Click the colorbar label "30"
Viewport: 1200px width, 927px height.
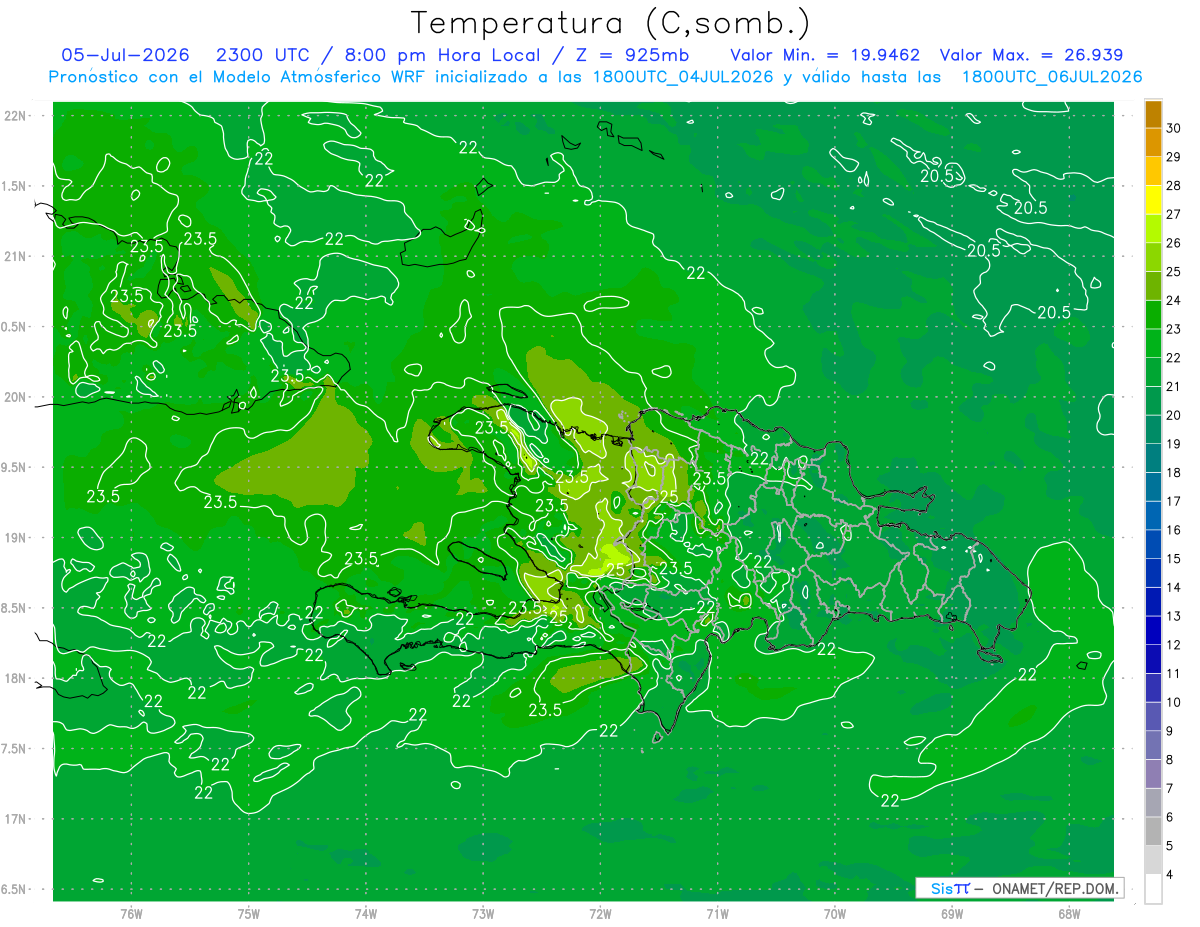(x=1174, y=128)
